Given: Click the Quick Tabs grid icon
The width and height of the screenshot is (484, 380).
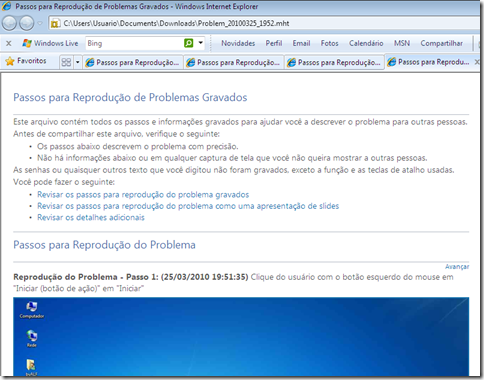Looking at the screenshot, I should point(66,62).
